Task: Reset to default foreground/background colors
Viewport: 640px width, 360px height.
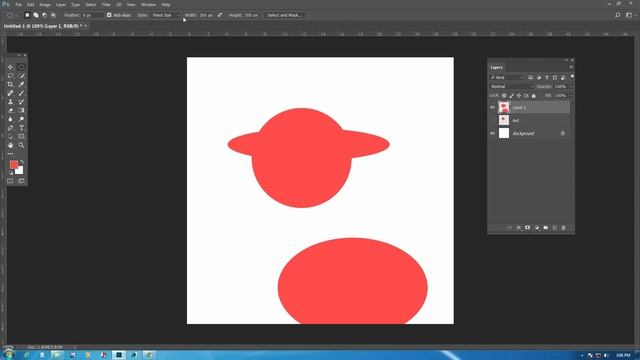Action: coord(11,173)
